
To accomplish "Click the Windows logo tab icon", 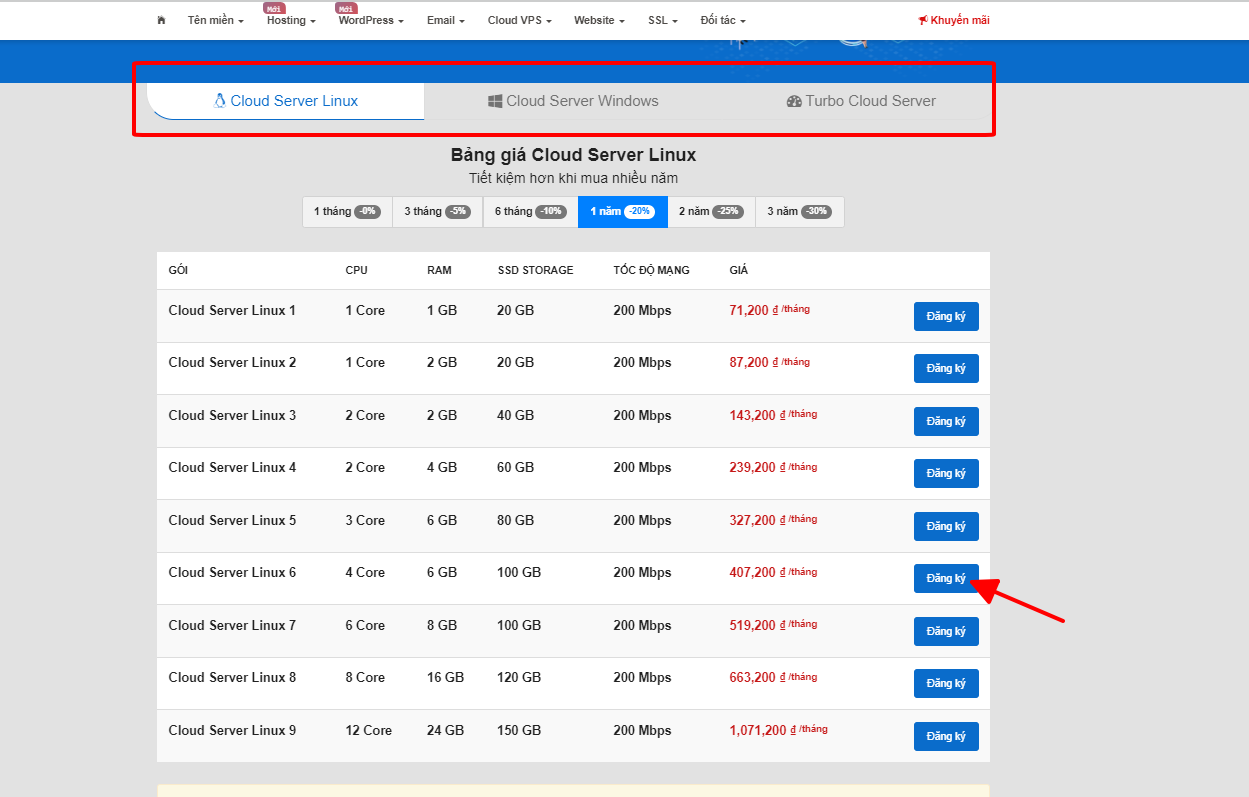I will coord(495,101).
